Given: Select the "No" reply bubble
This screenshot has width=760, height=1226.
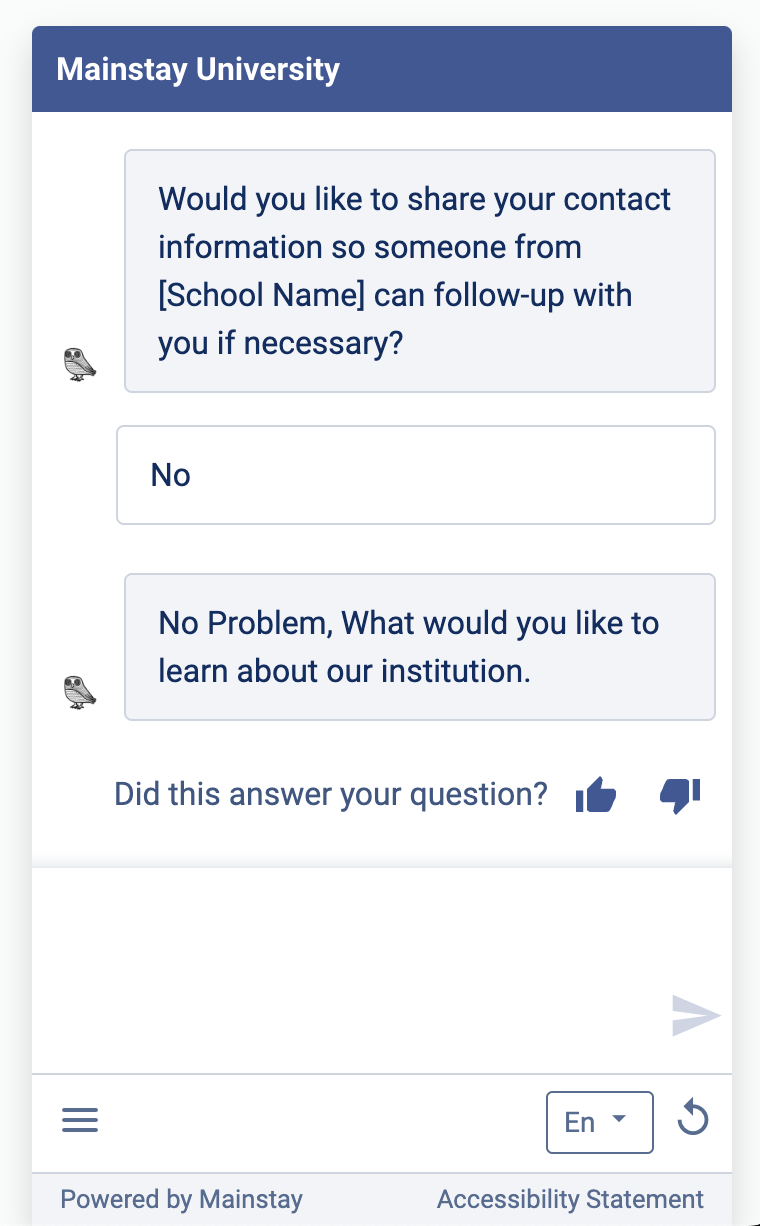Looking at the screenshot, I should coord(416,475).
